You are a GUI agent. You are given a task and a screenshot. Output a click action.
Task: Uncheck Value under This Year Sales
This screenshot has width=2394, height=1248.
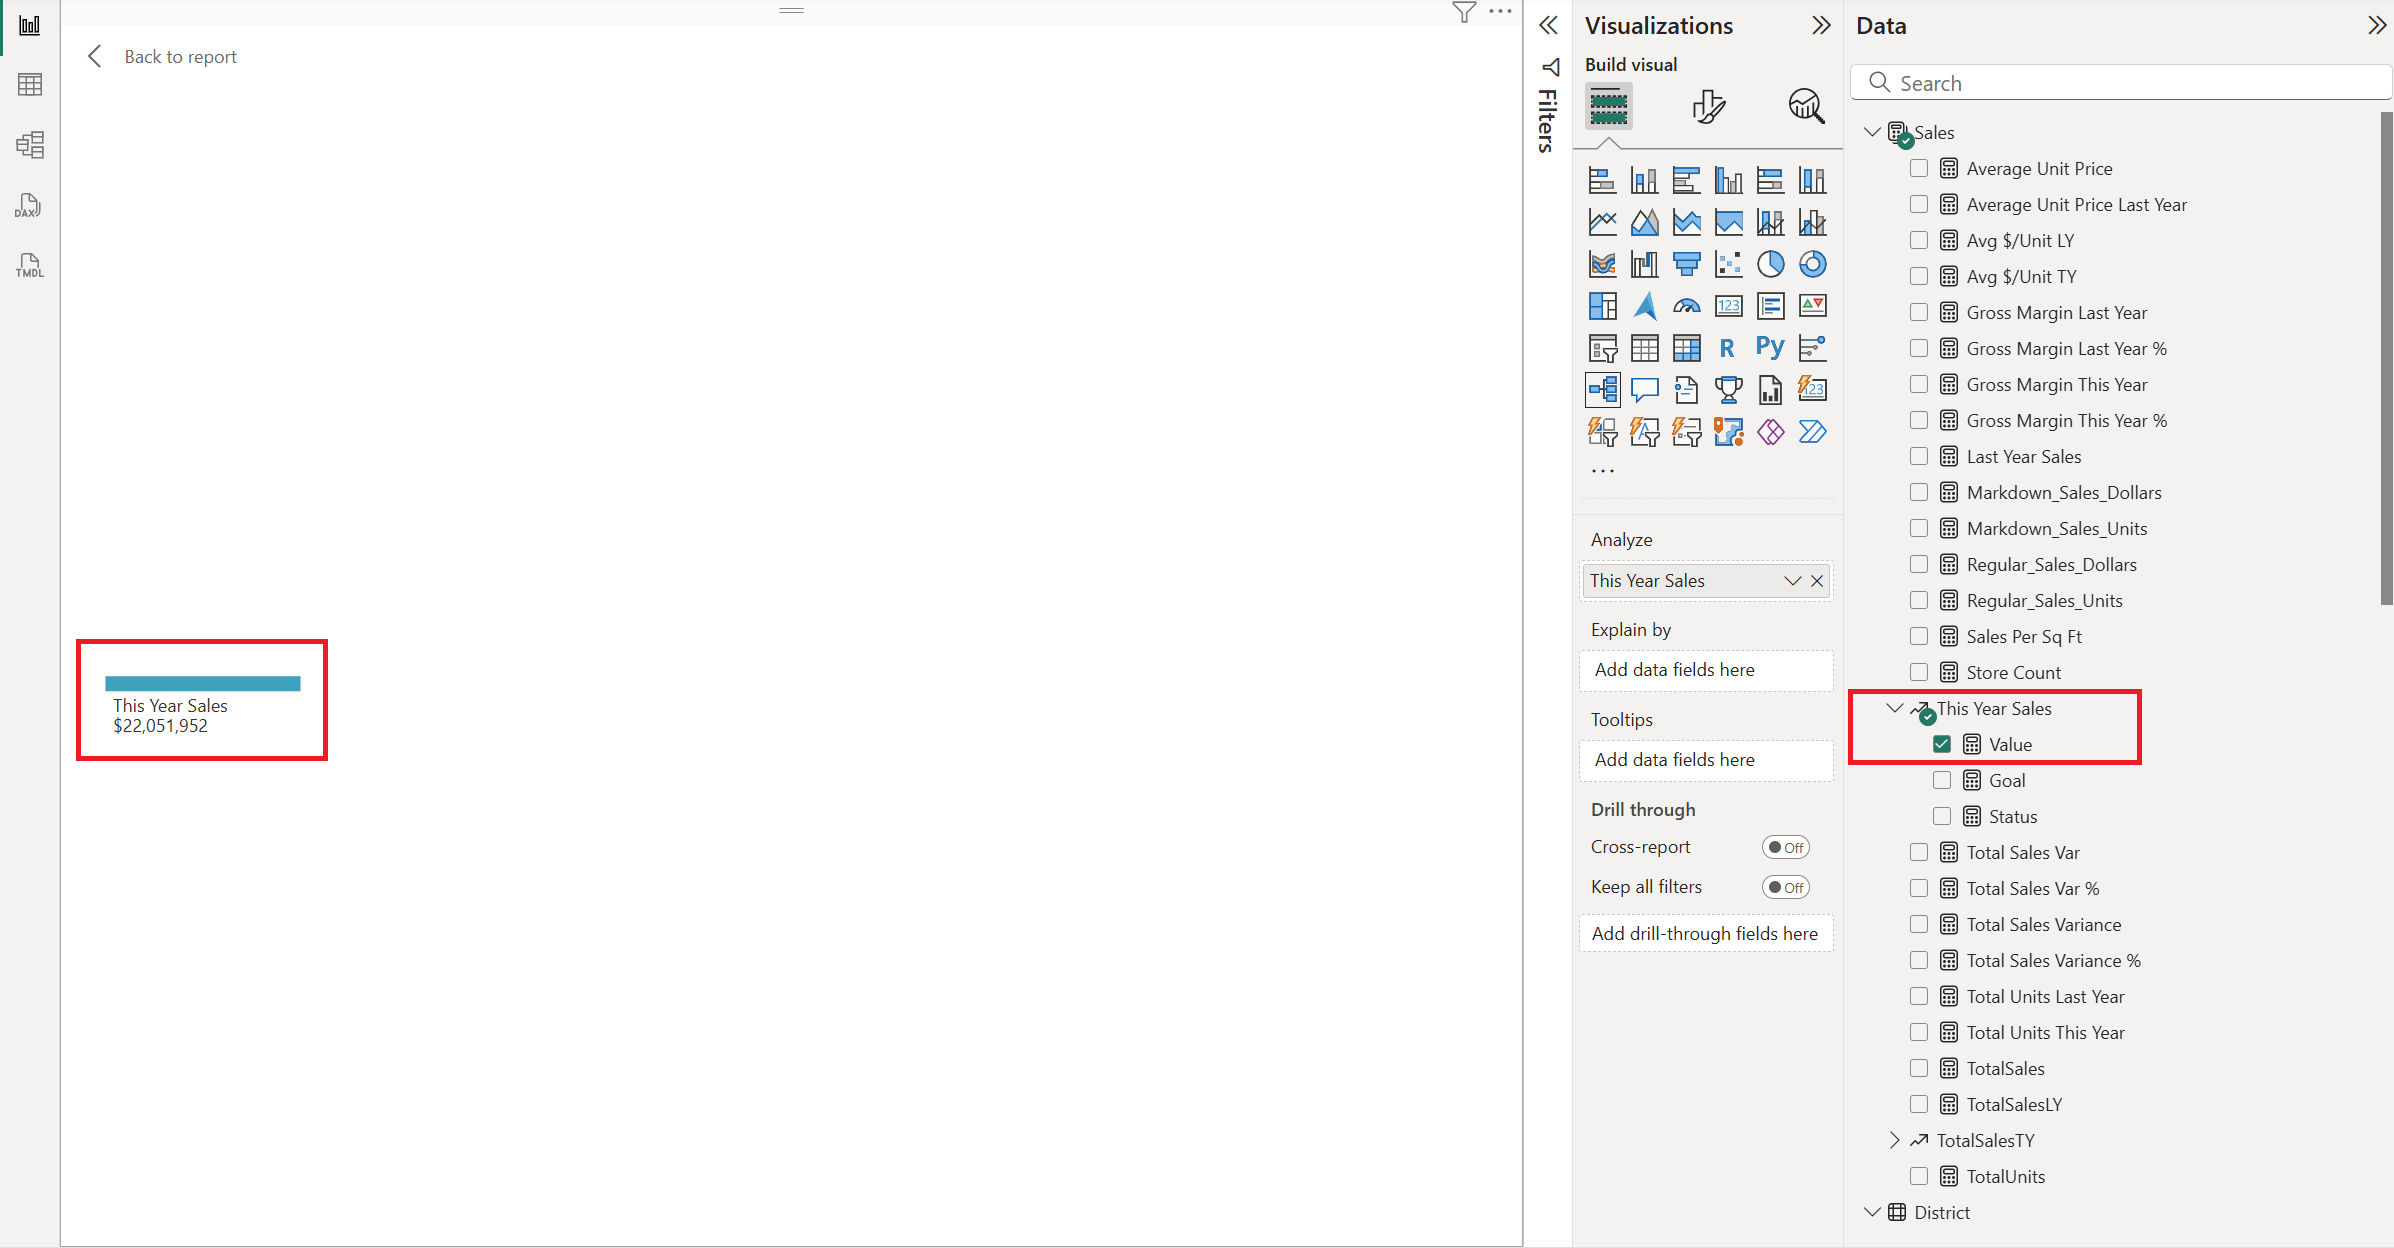pos(1942,744)
